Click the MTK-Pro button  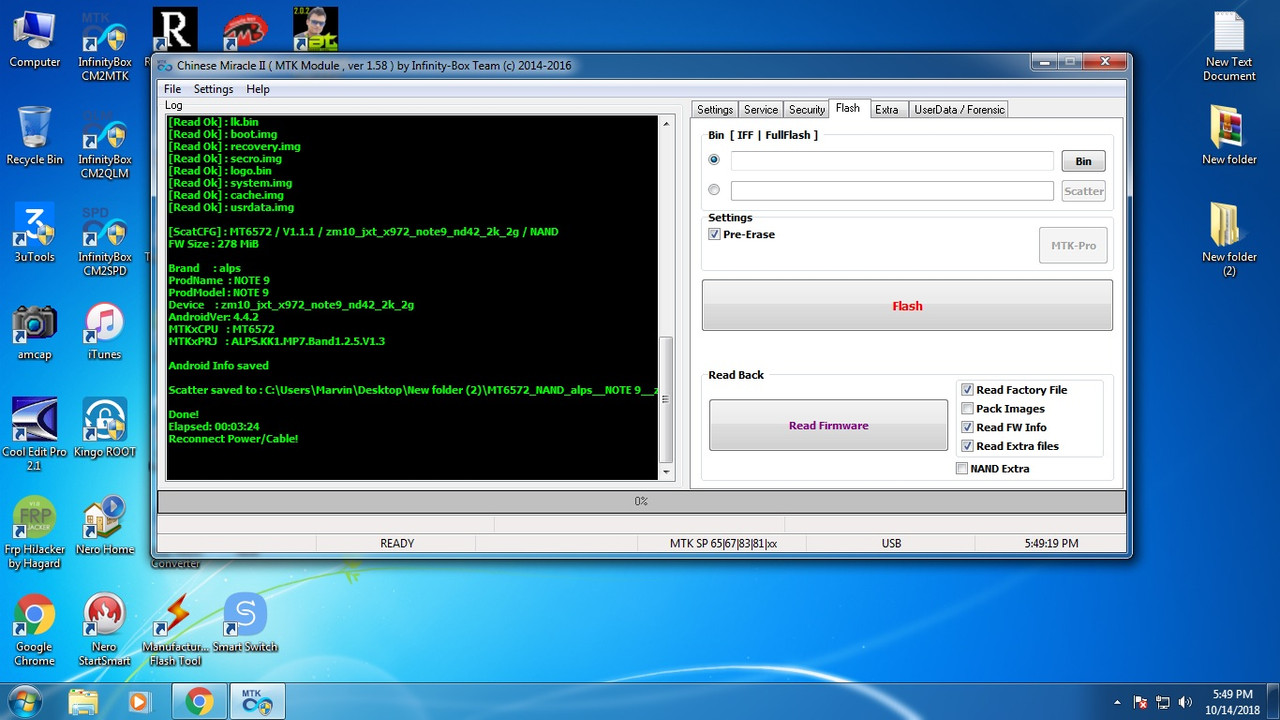1073,245
